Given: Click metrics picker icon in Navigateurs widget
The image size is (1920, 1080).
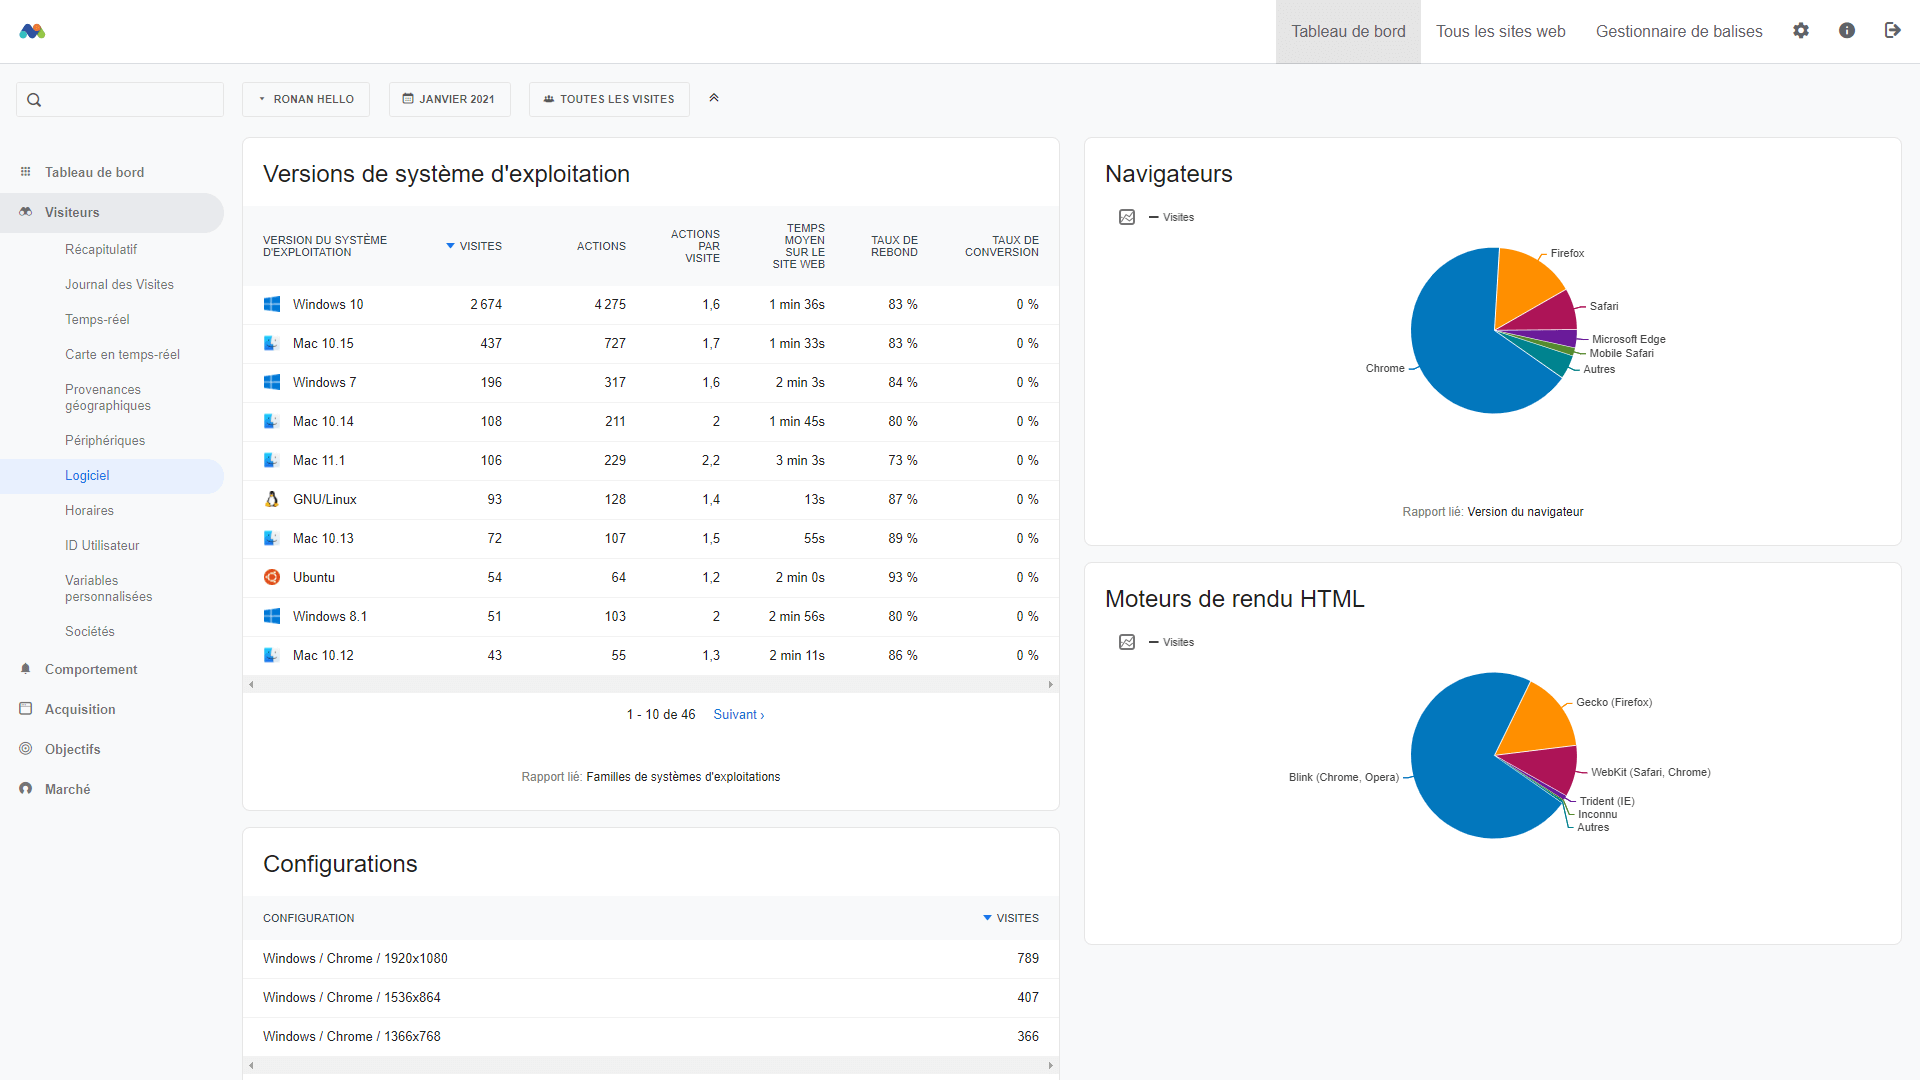Looking at the screenshot, I should click(1127, 217).
